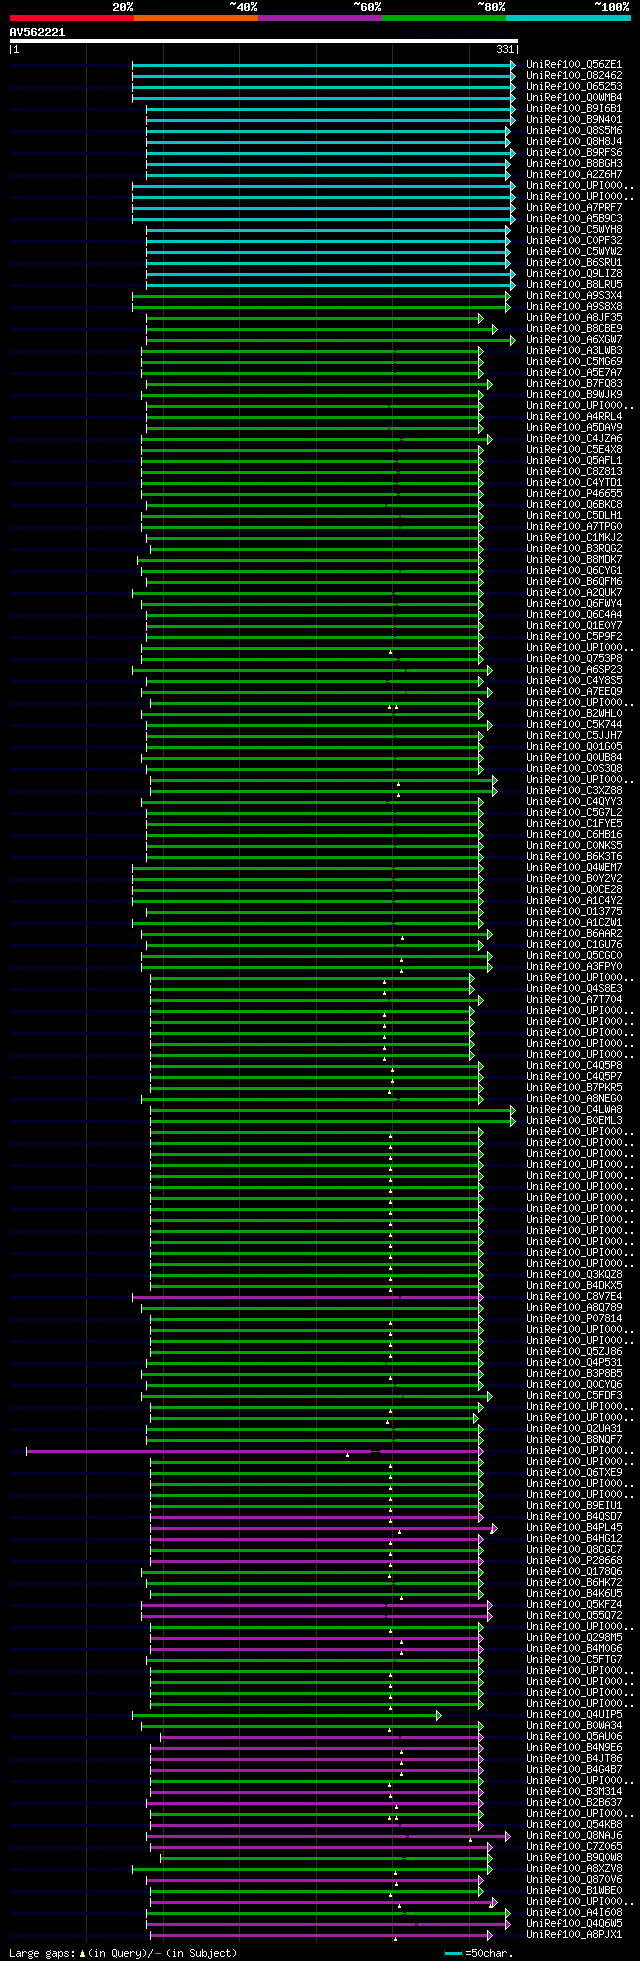
Task: Click hit label UniRef100_C4JZA6
Action: pyautogui.click(x=574, y=438)
